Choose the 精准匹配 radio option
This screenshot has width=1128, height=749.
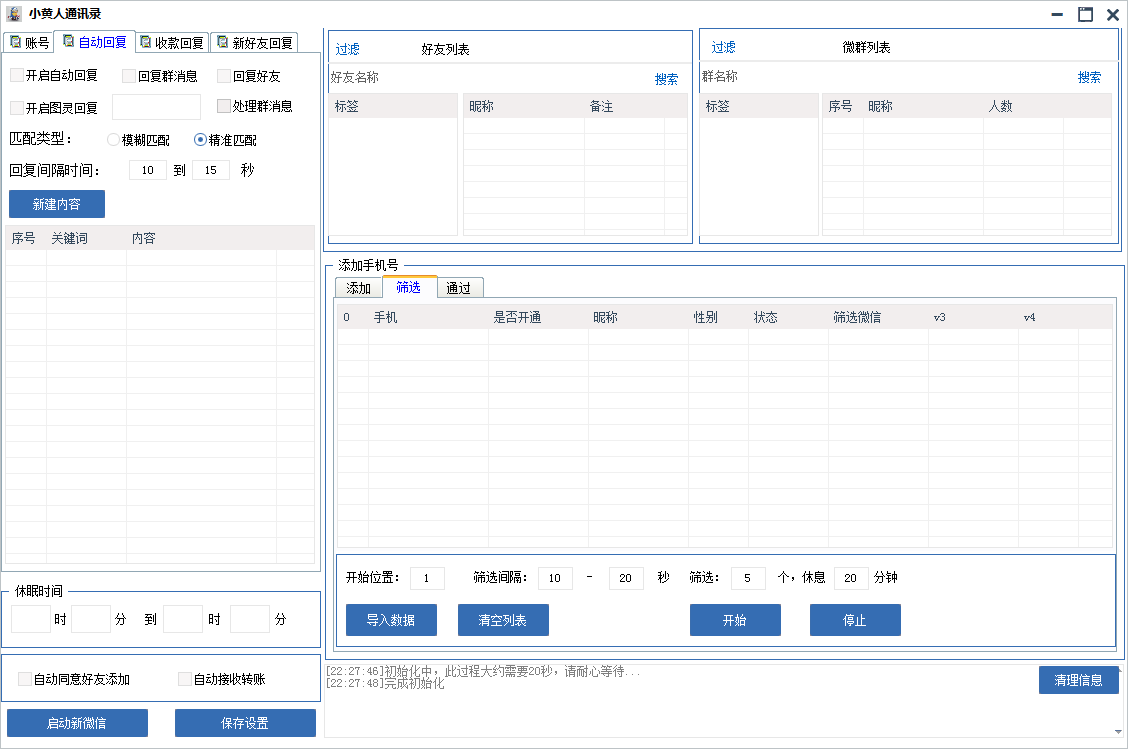point(200,140)
